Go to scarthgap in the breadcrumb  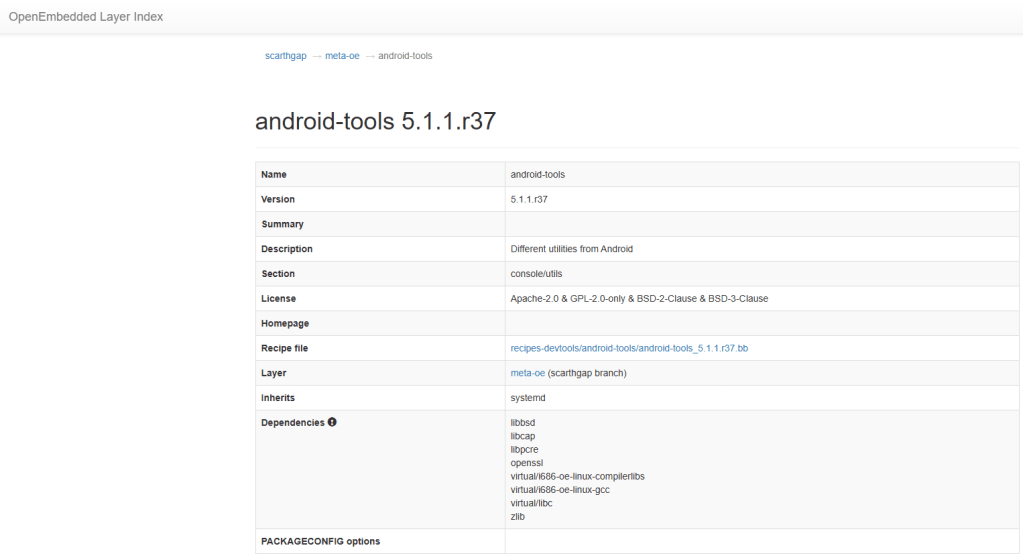285,56
